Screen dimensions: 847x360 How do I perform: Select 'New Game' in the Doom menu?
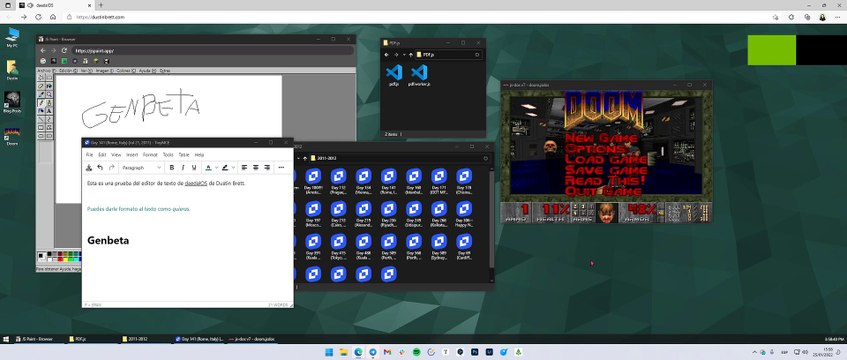tap(601, 138)
